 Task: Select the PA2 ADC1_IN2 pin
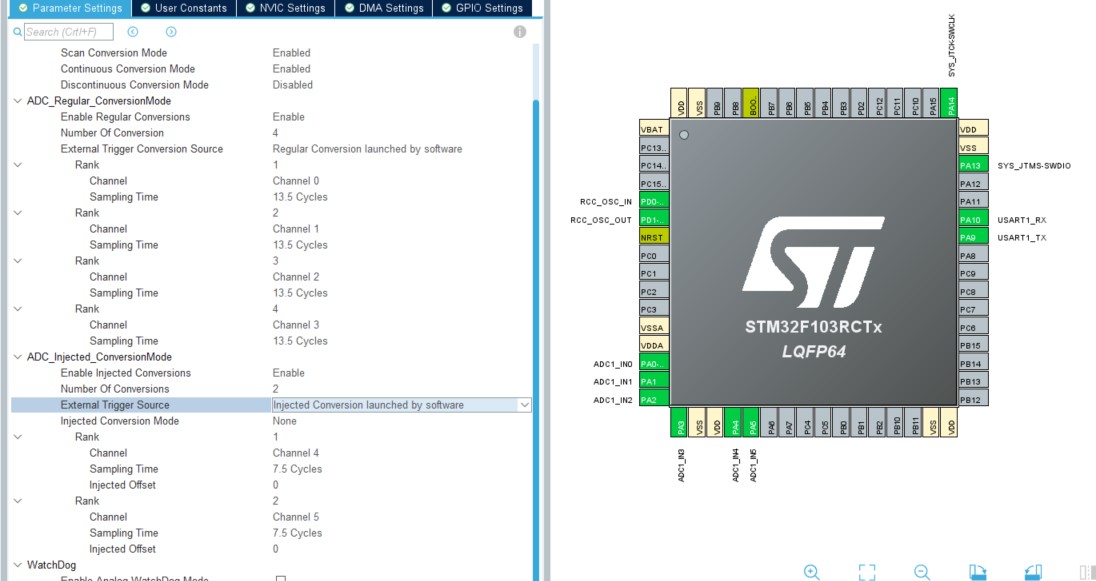654,400
